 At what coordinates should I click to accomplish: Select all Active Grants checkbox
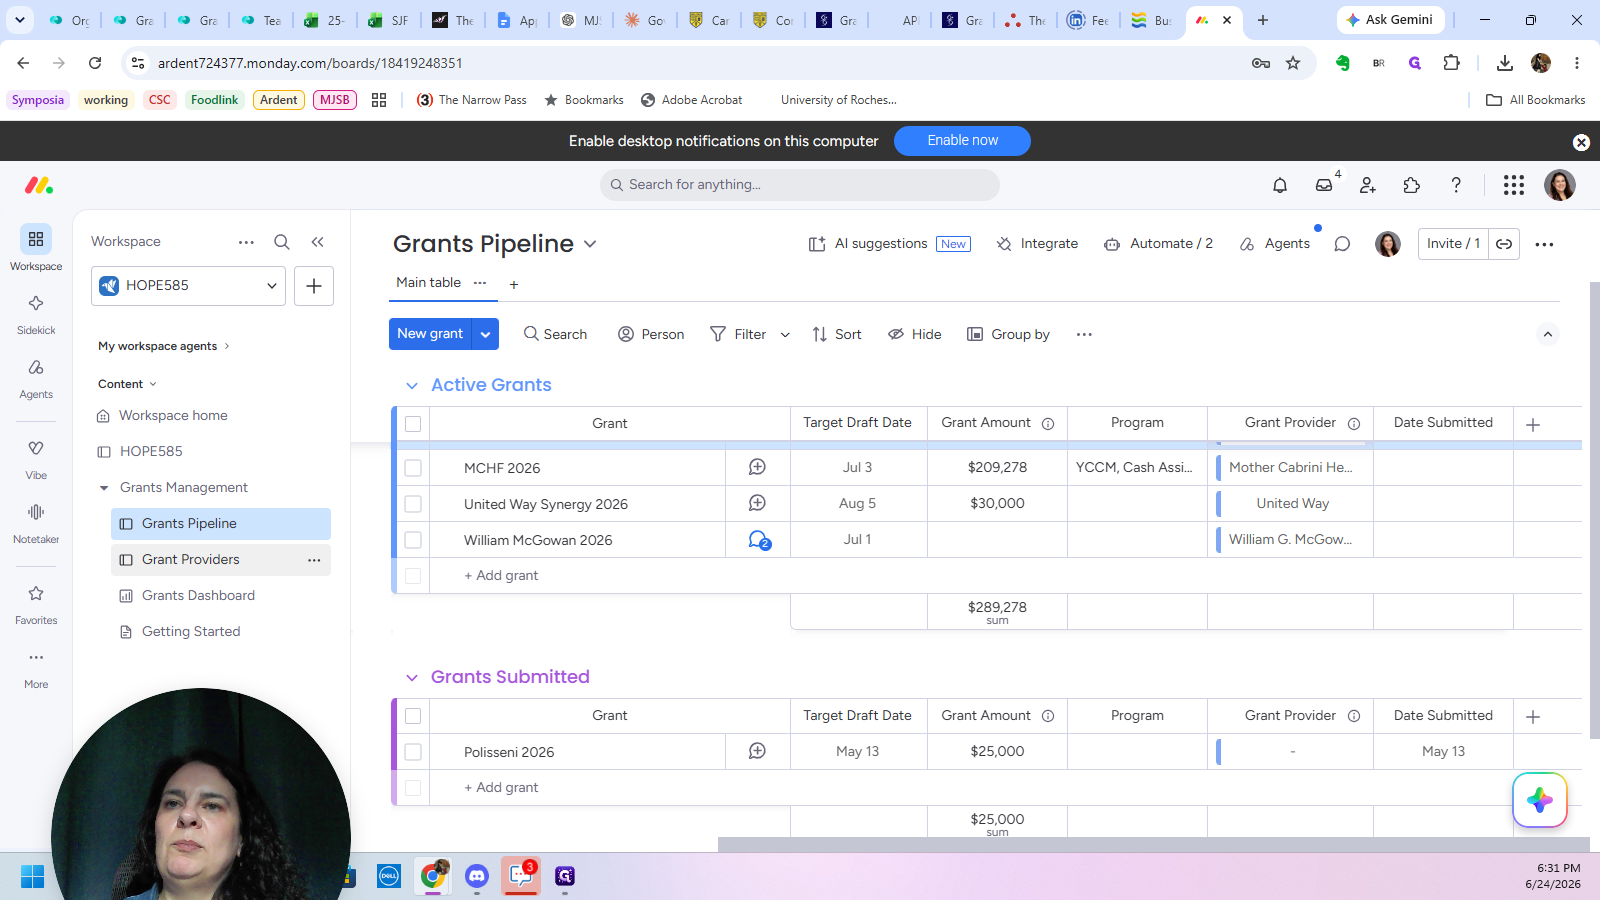(x=413, y=424)
